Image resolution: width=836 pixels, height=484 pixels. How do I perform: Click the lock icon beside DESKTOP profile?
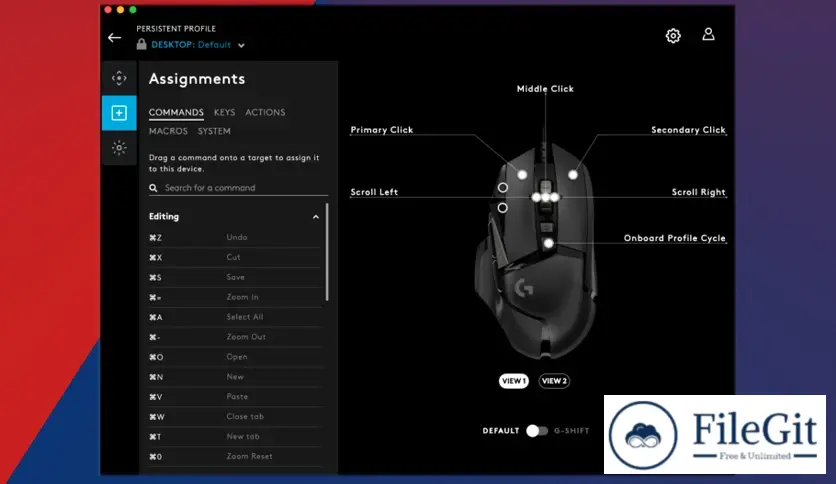(141, 44)
